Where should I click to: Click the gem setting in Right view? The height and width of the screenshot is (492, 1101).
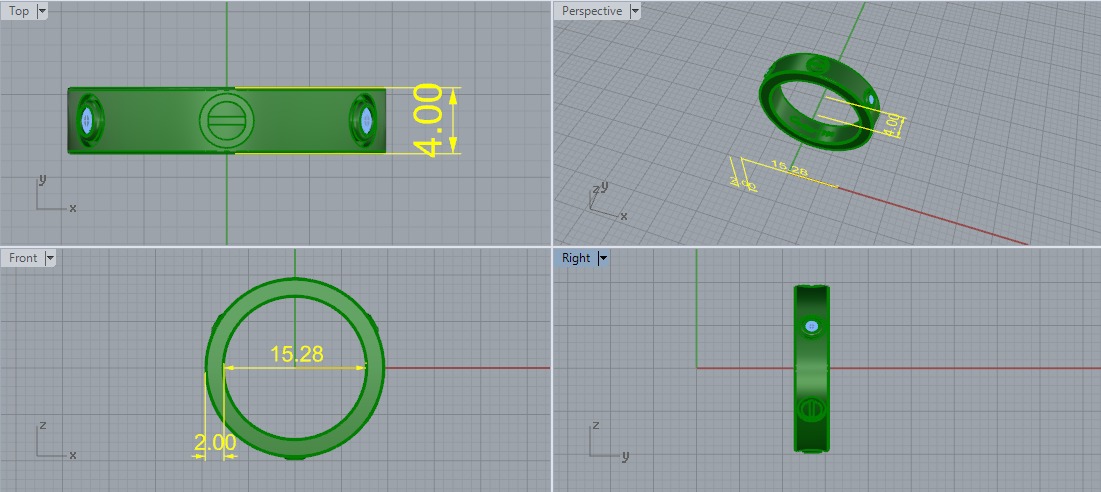812,326
